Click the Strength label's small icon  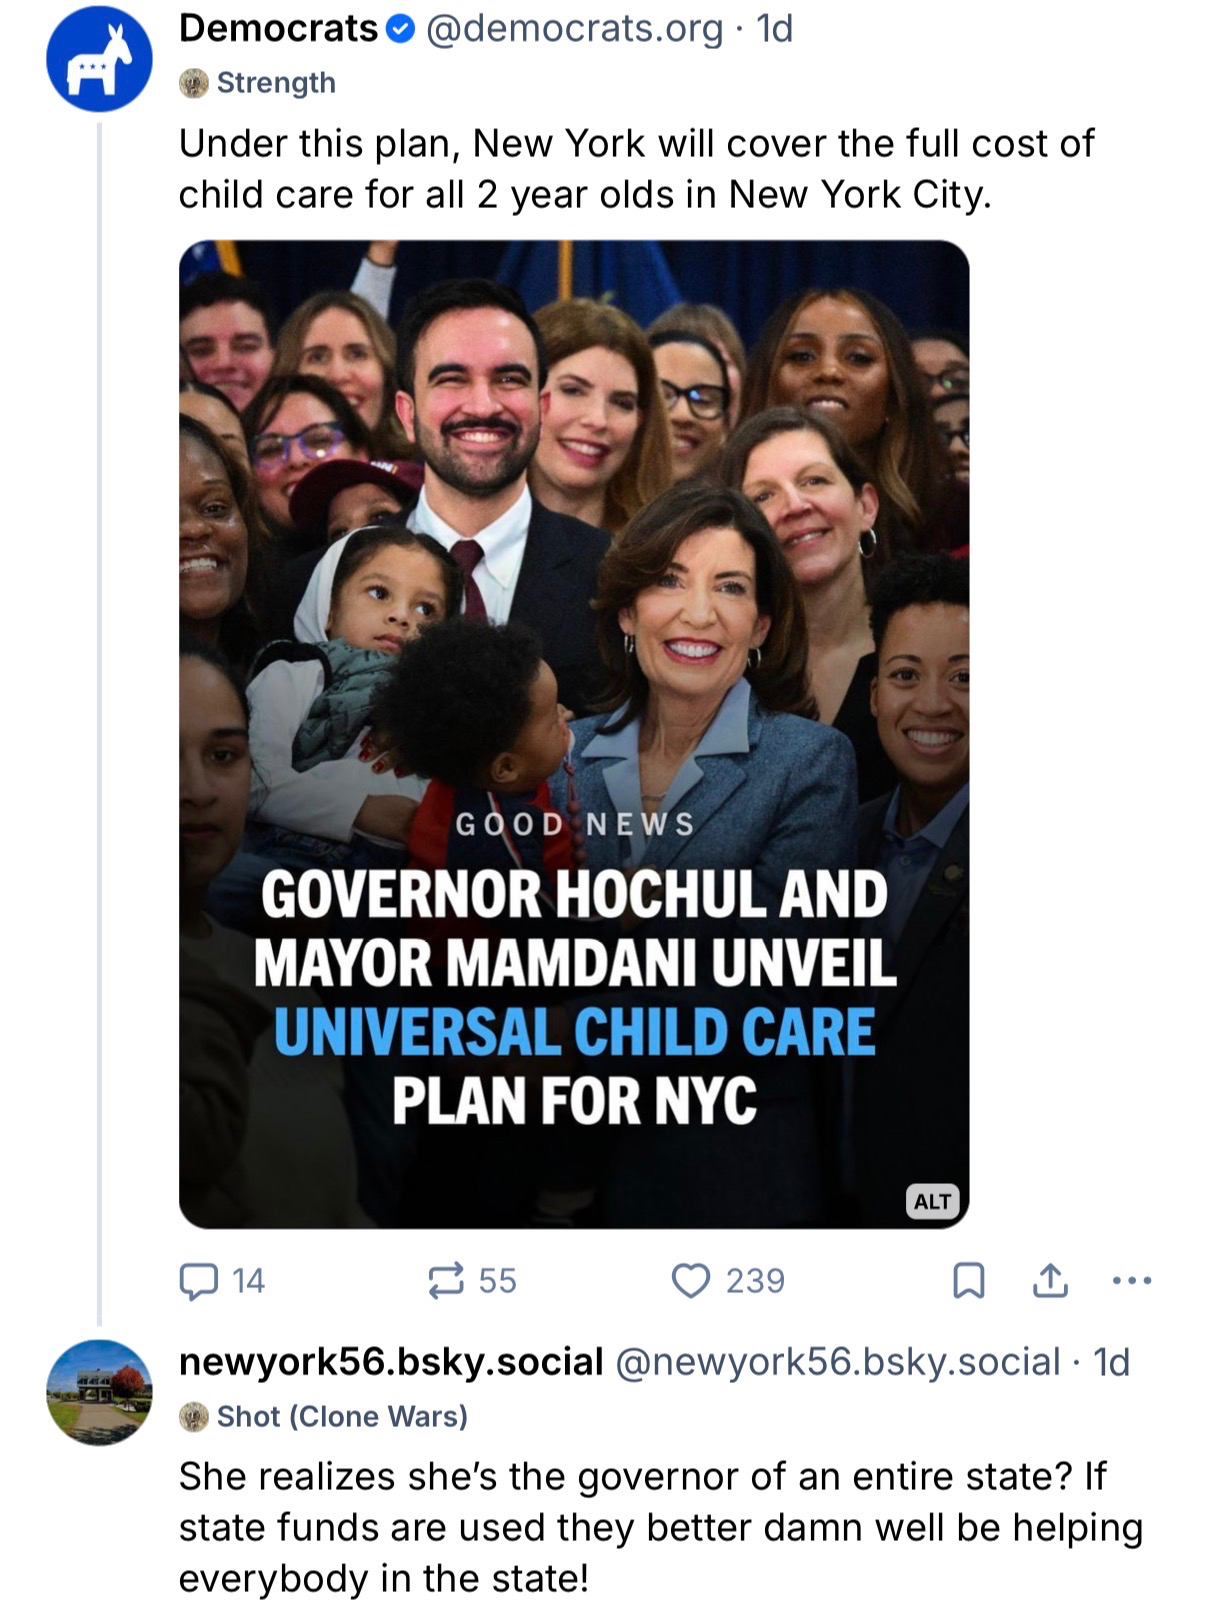click(x=193, y=83)
